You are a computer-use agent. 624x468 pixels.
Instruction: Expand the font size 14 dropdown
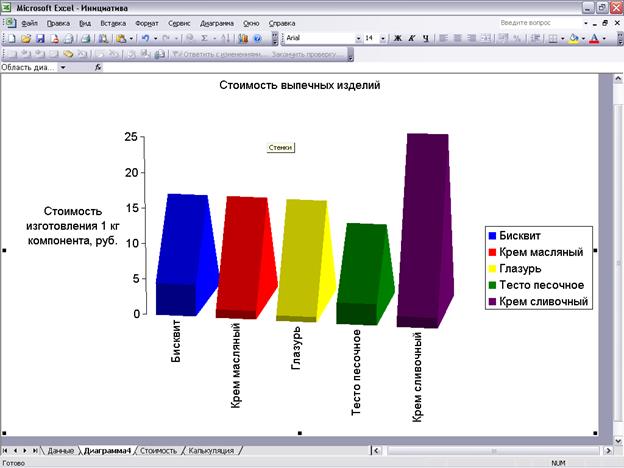click(x=383, y=38)
